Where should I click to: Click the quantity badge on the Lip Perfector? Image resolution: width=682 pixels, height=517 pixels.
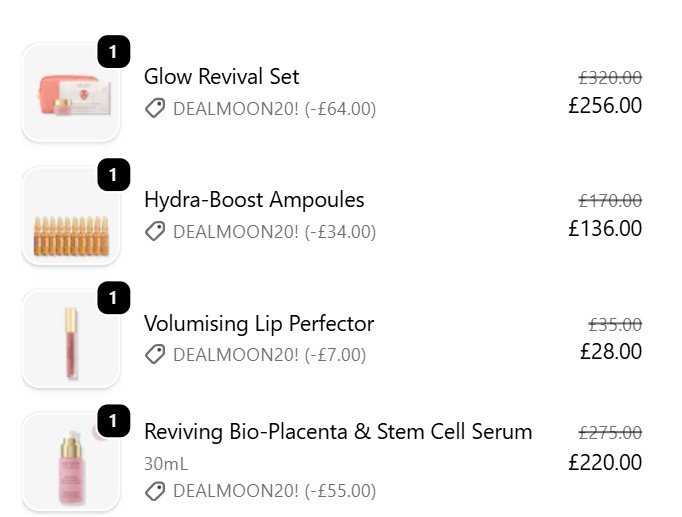[x=114, y=298]
